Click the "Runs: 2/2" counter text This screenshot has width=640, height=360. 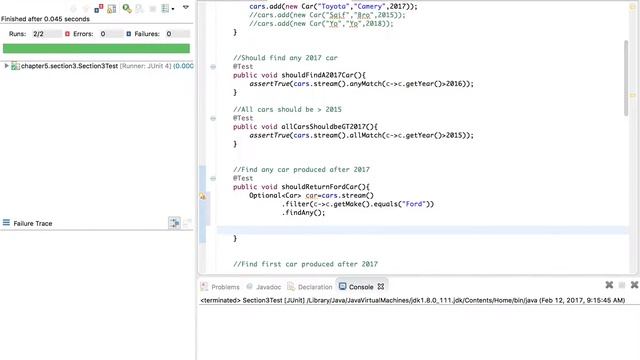click(26, 34)
